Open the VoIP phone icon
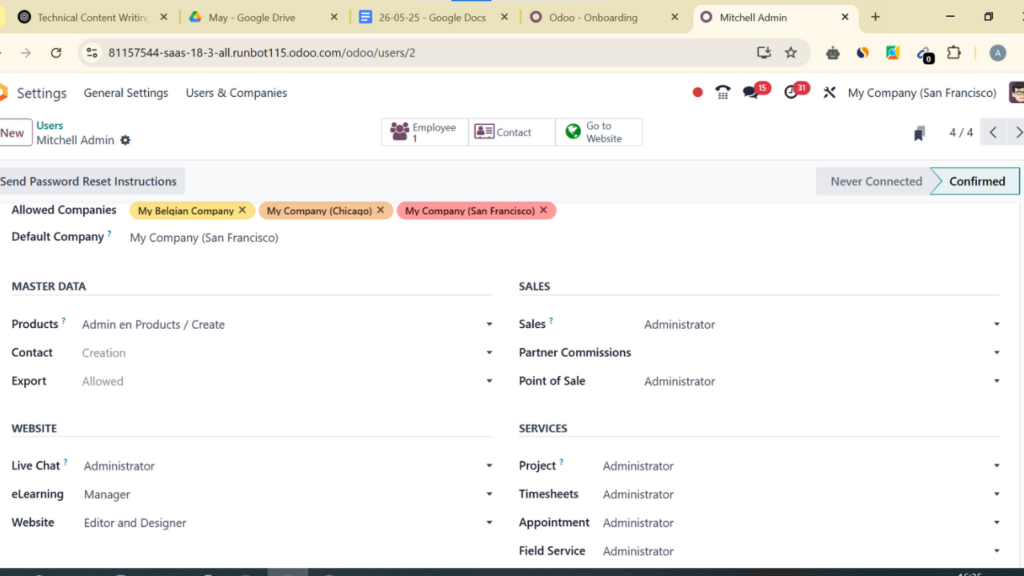 pos(722,93)
